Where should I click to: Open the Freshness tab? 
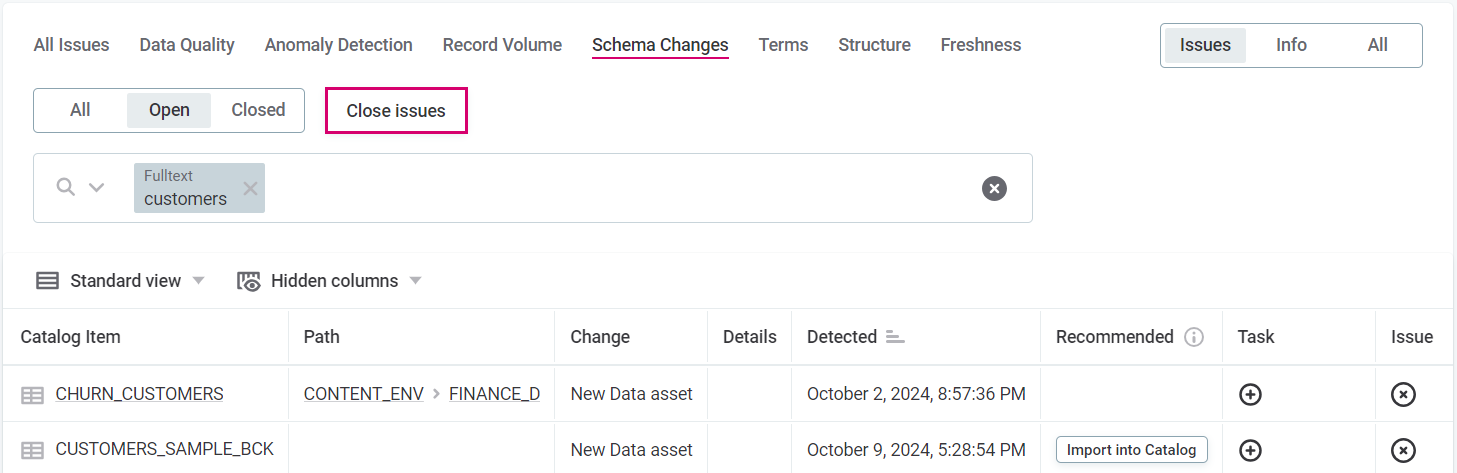coord(980,45)
